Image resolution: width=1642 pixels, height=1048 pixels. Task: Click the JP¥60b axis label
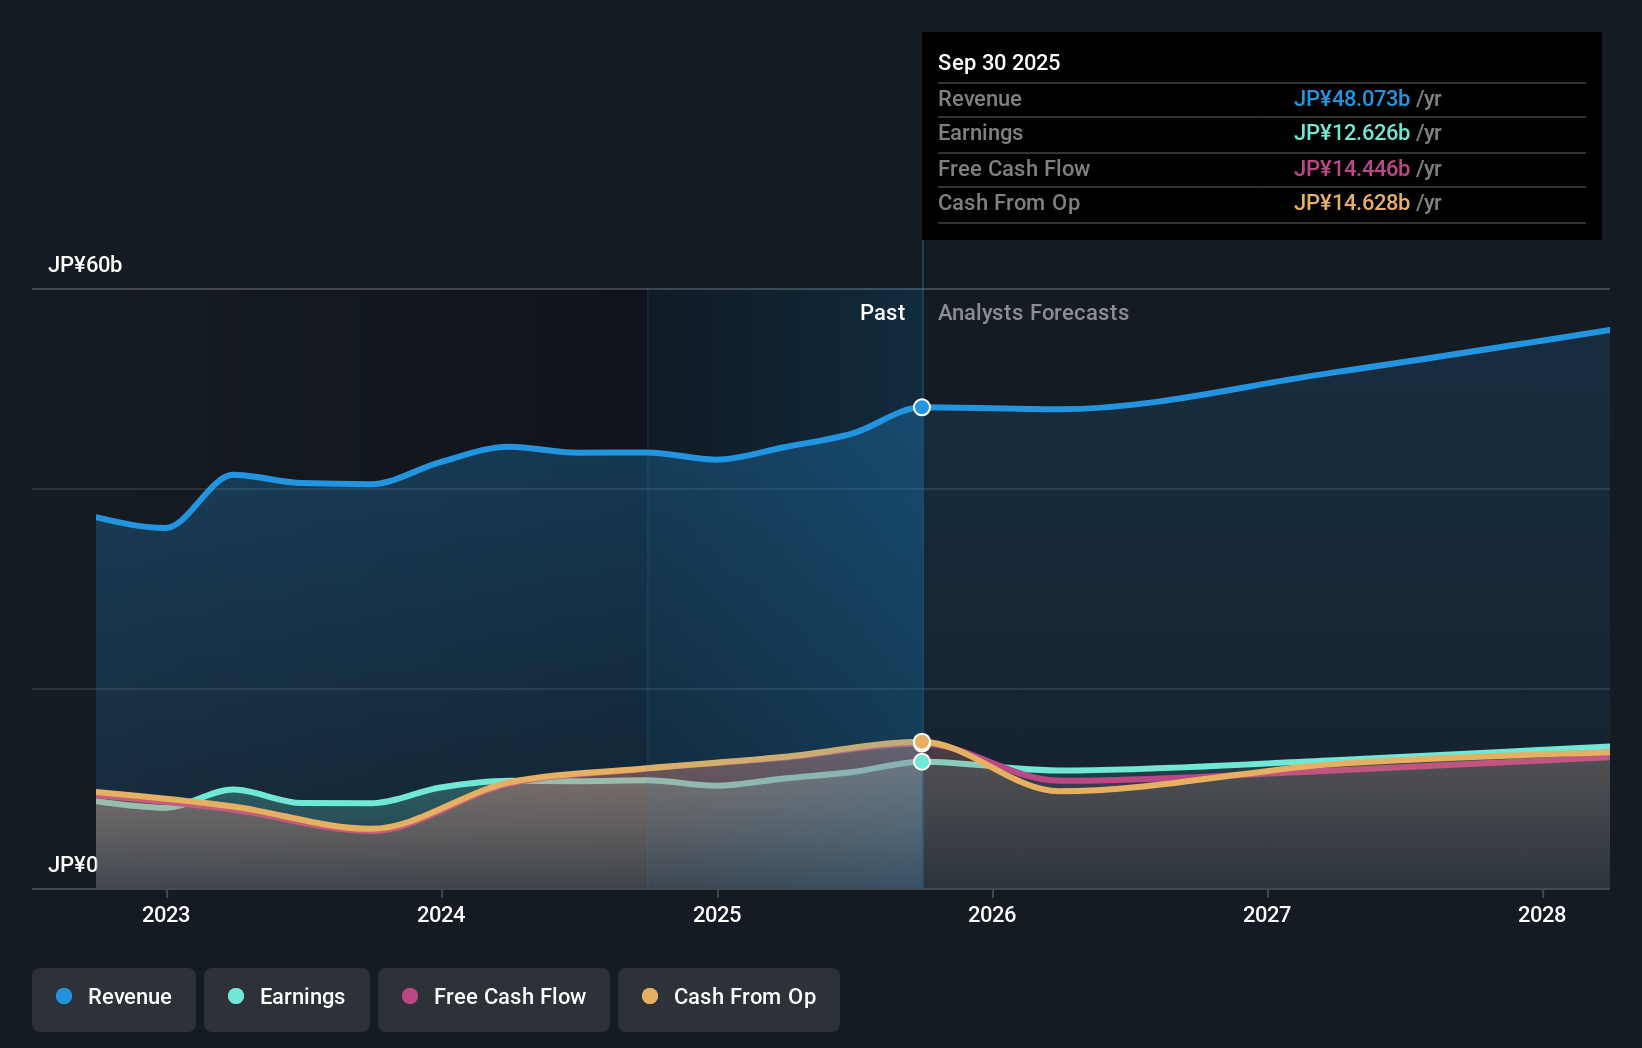pyautogui.click(x=86, y=265)
